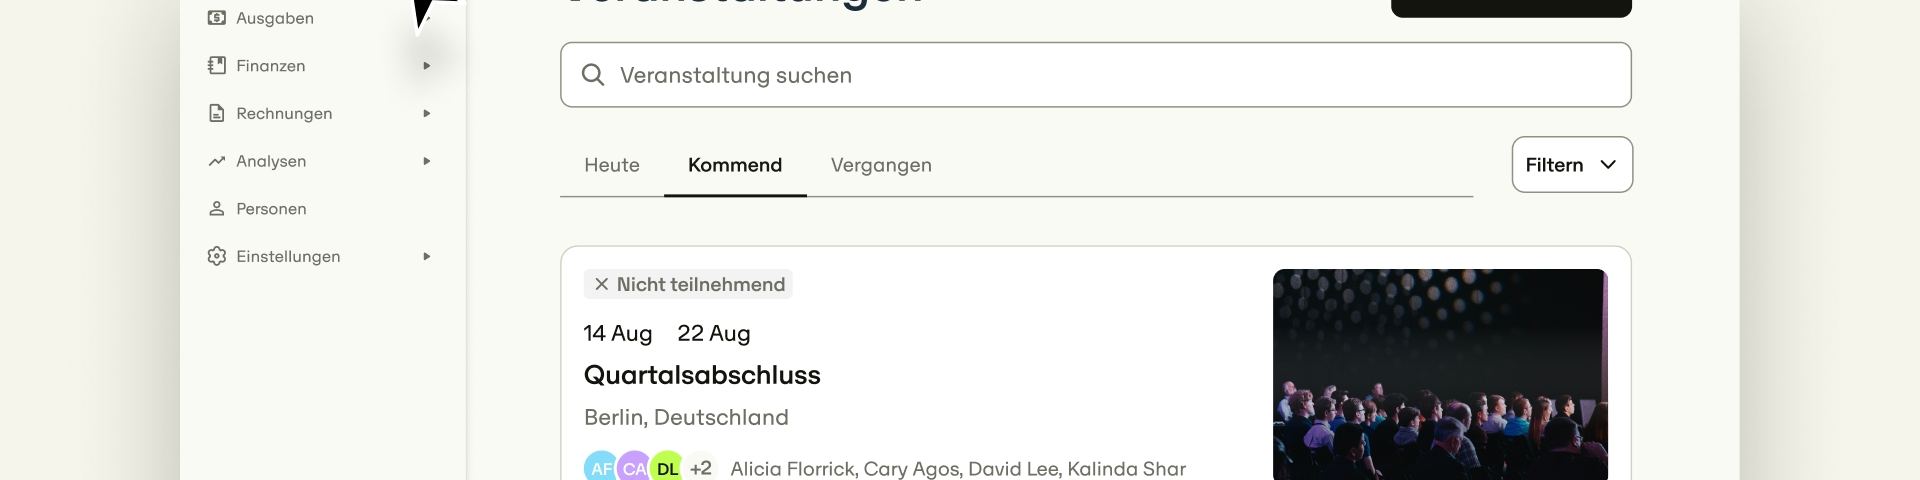The width and height of the screenshot is (1920, 480).
Task: Click the +2 additional attendees badge
Action: point(701,468)
